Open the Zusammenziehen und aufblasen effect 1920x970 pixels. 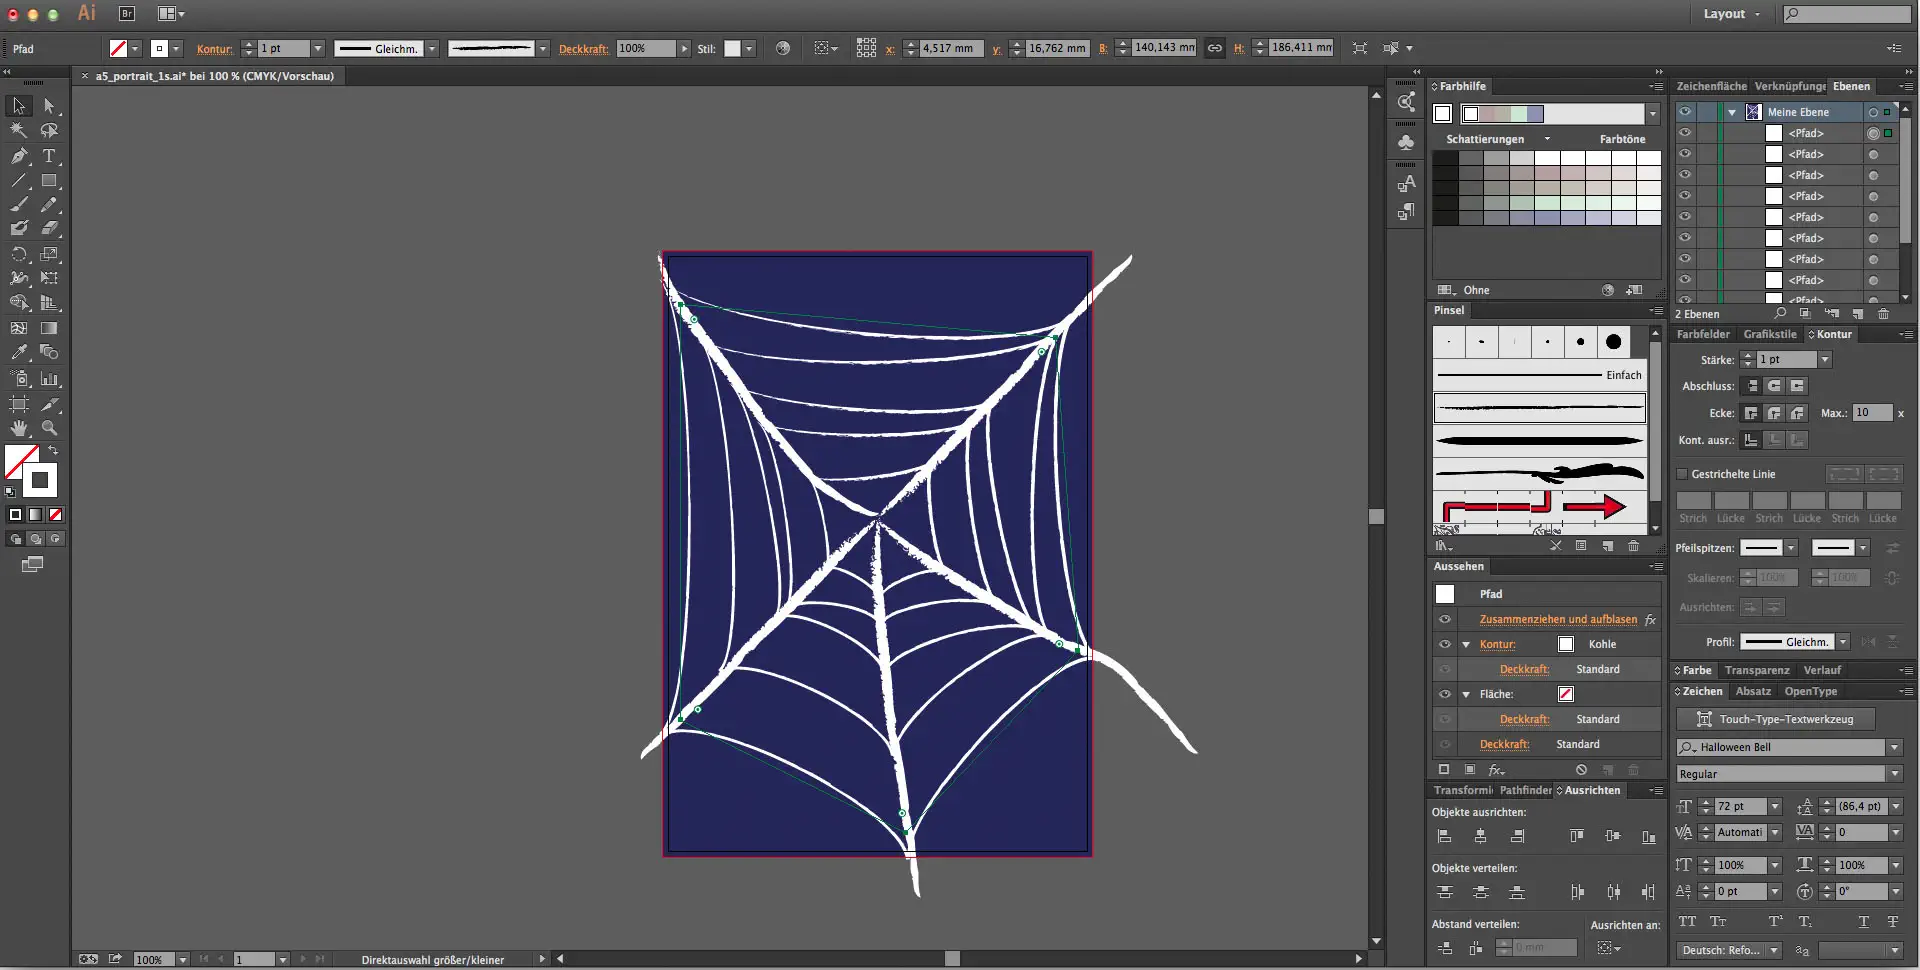[1558, 619]
